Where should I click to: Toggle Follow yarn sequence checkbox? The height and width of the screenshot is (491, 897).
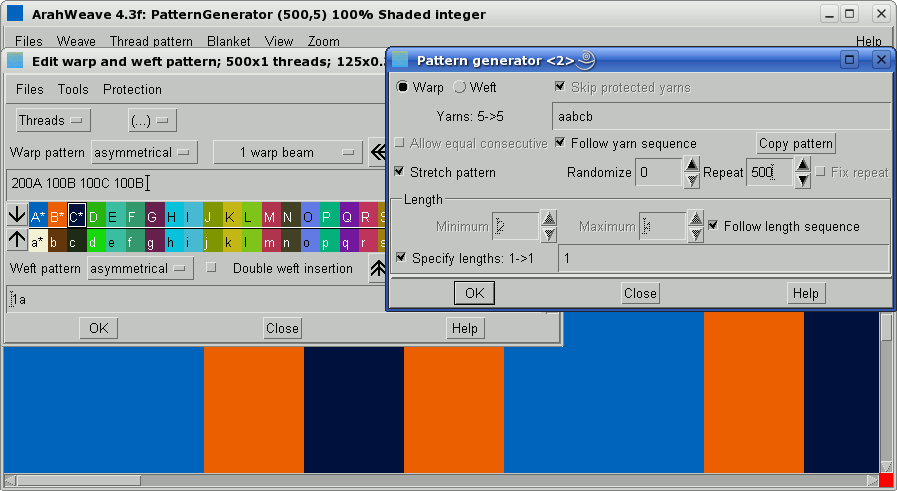[560, 142]
